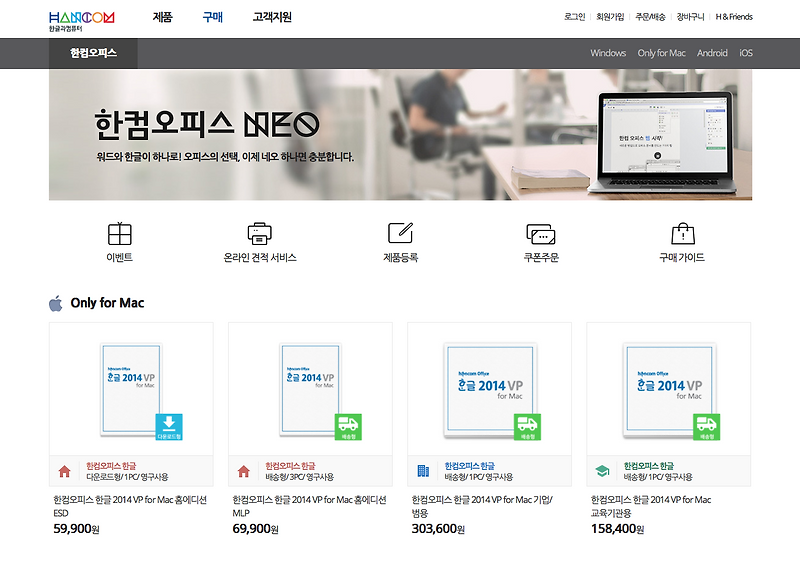Viewport: 800px width, 569px height.
Task: Click the Only for Mac heading
Action: 107,303
